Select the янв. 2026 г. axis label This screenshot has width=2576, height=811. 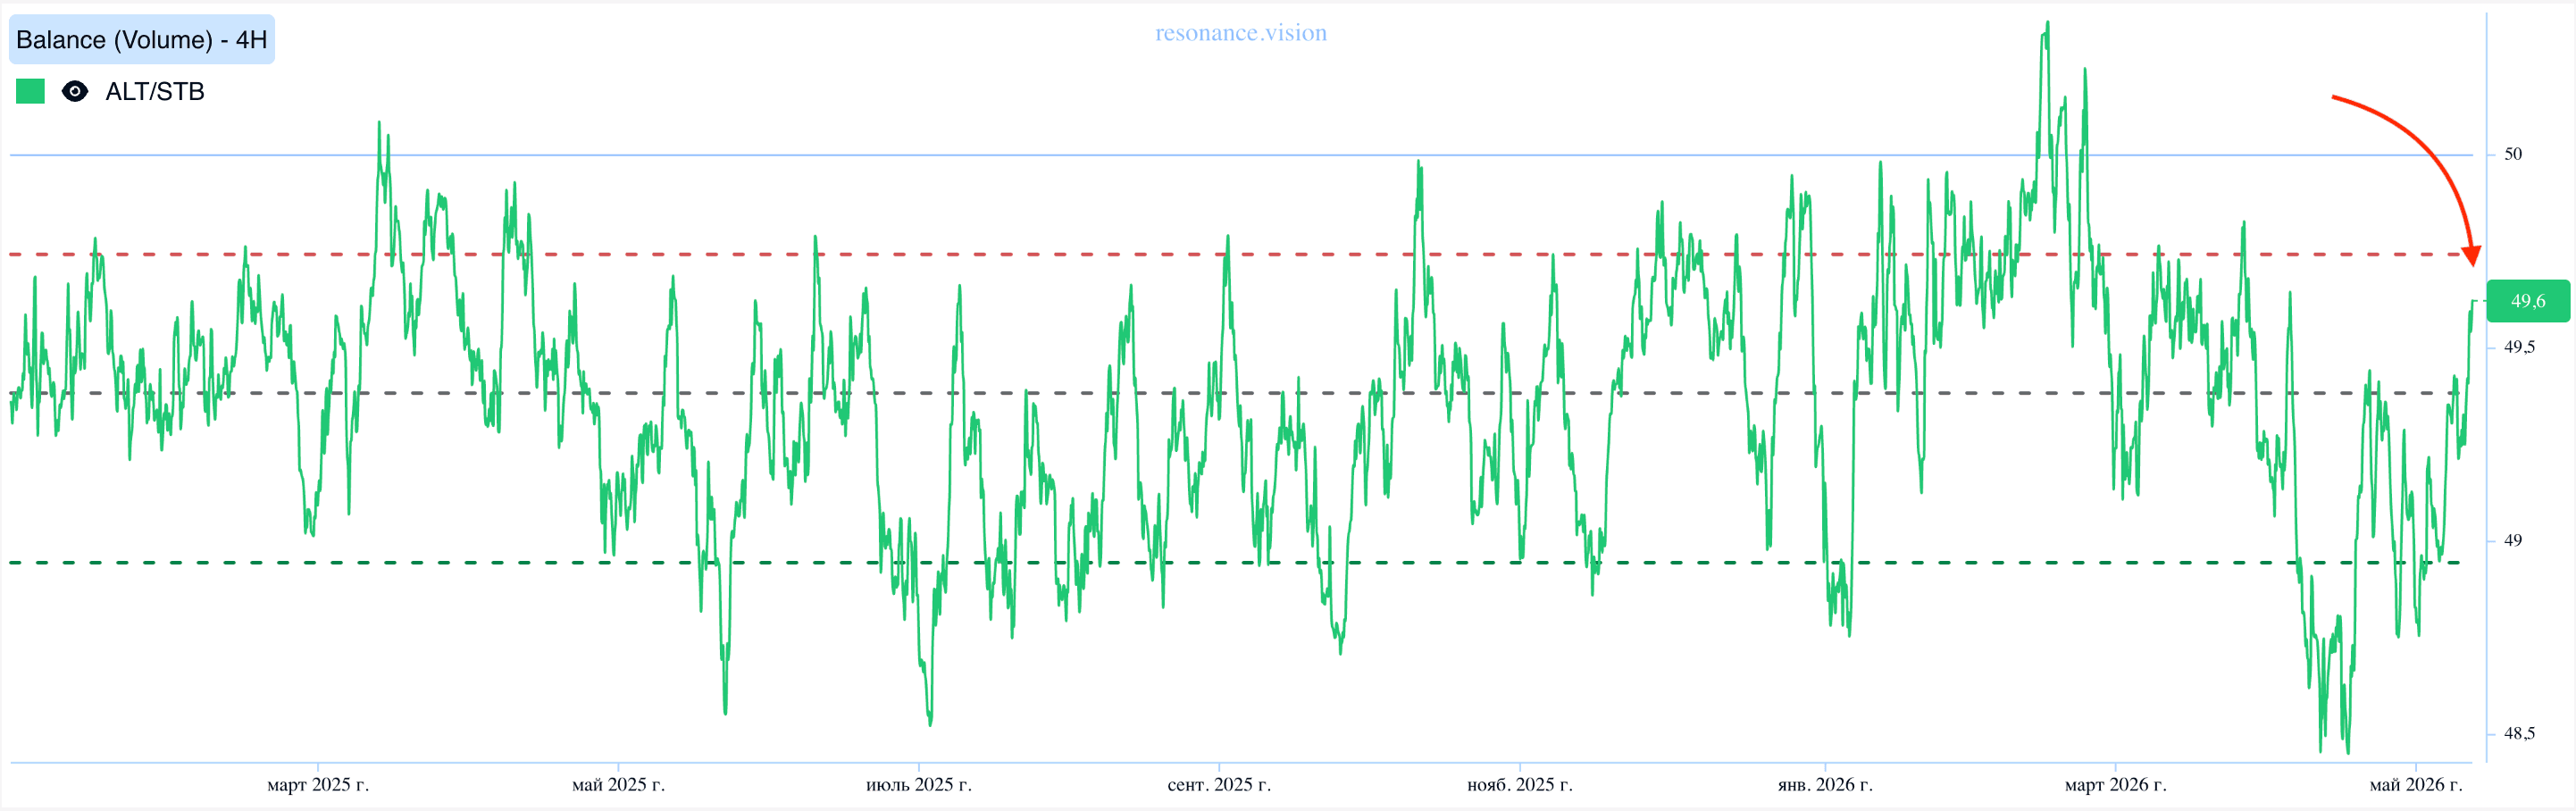(1825, 785)
